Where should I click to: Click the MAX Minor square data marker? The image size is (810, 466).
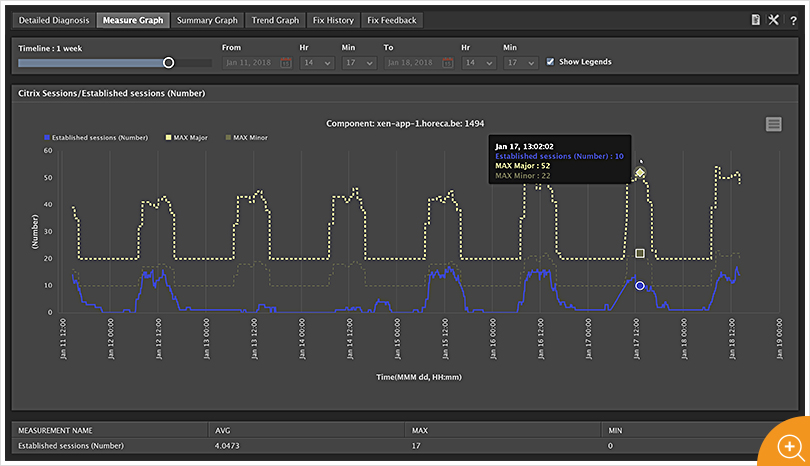(640, 253)
